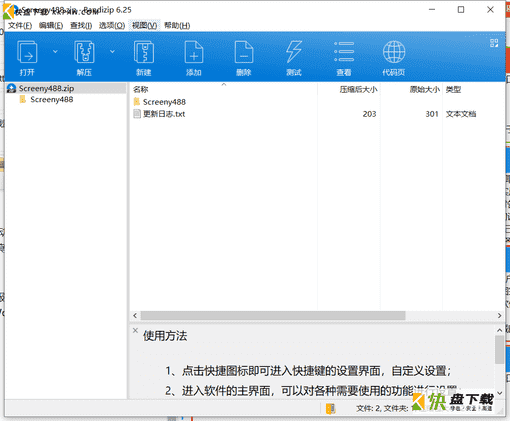Click the 使用方法 heading in the preview
The width and height of the screenshot is (510, 421).
165,336
